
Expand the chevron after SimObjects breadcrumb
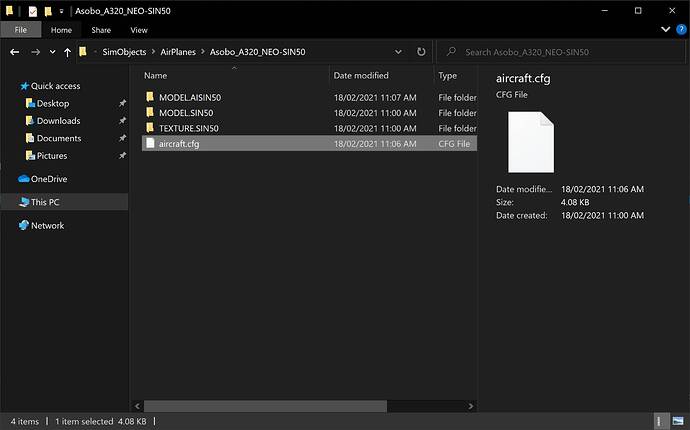153,52
